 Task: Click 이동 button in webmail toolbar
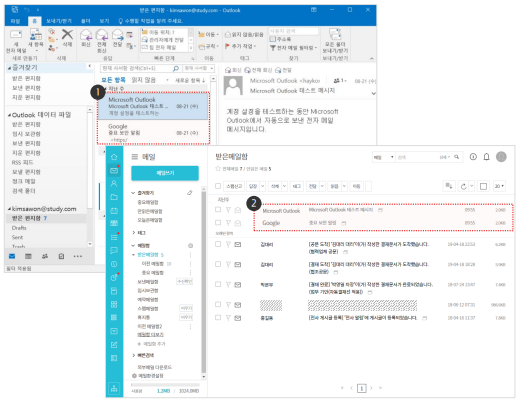[x=356, y=186]
